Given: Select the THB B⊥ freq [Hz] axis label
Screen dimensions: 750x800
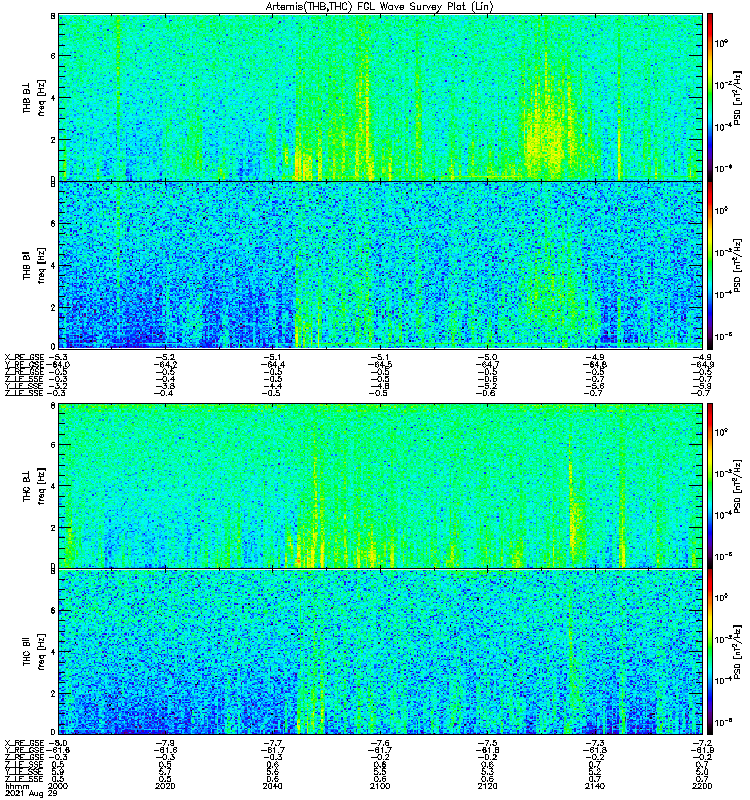Looking at the screenshot, I should [34, 97].
